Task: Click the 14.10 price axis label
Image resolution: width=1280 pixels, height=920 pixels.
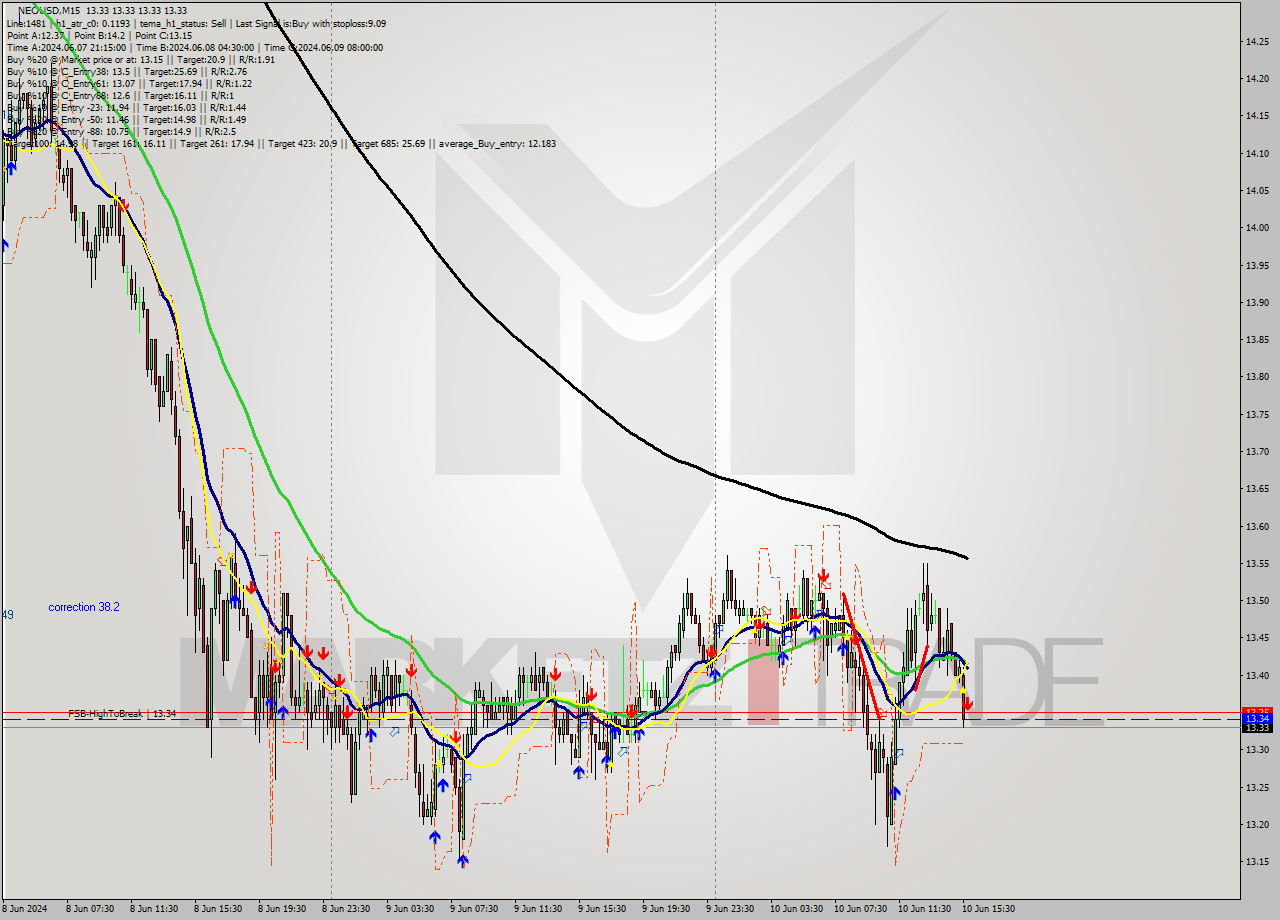Action: coord(1258,153)
